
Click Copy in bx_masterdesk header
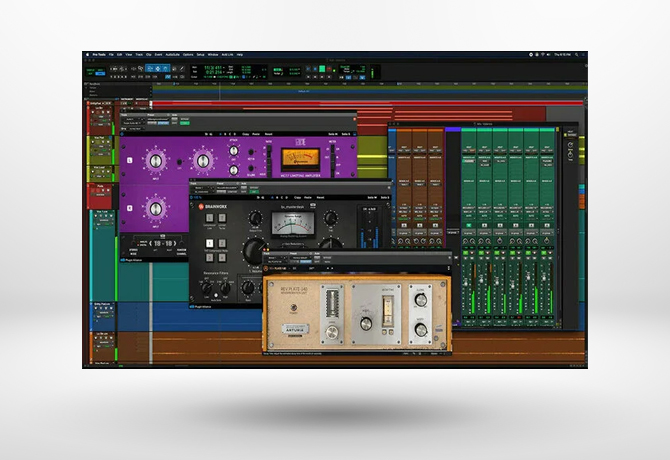298,198
